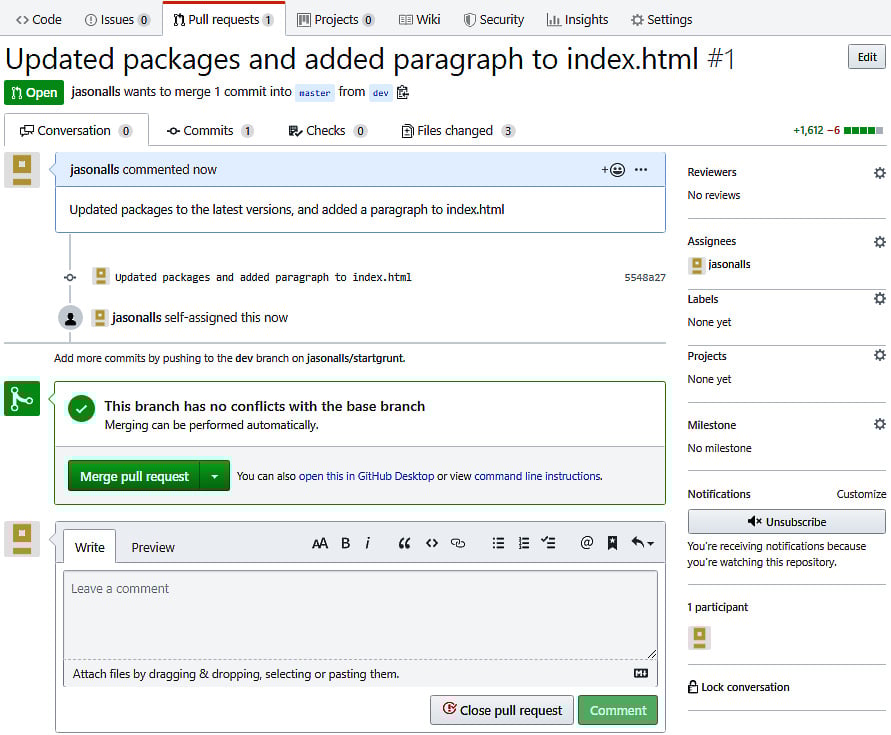
Task: Mention a user with @ icon
Action: (586, 543)
